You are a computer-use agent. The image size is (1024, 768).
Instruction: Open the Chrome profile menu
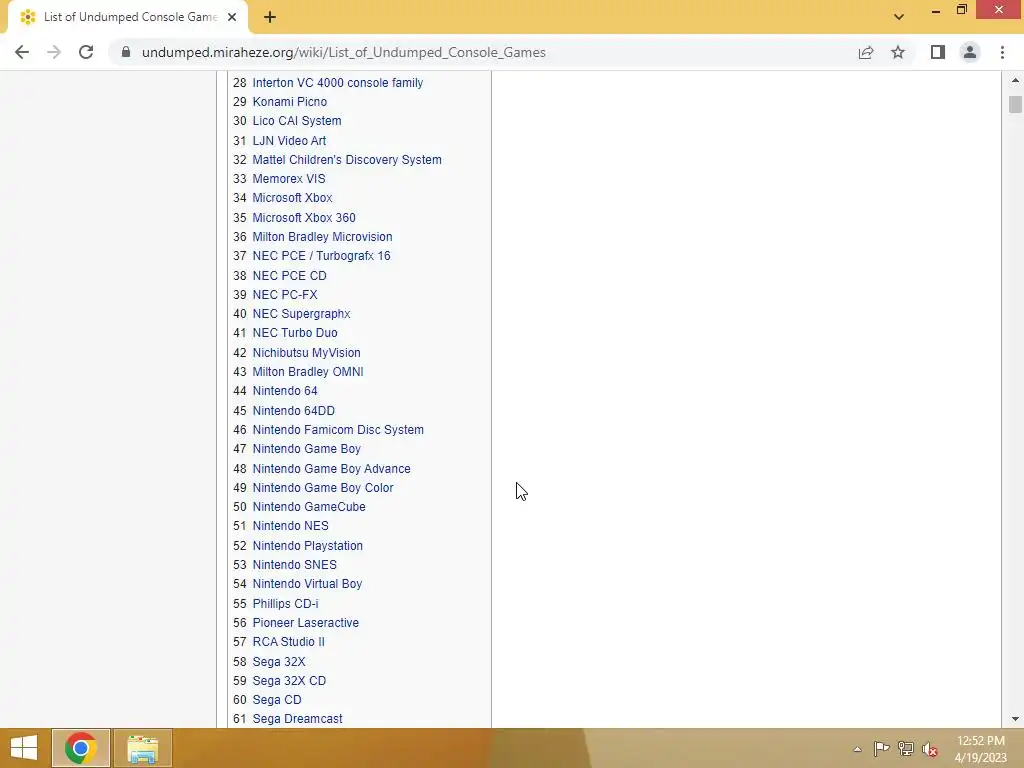970,52
